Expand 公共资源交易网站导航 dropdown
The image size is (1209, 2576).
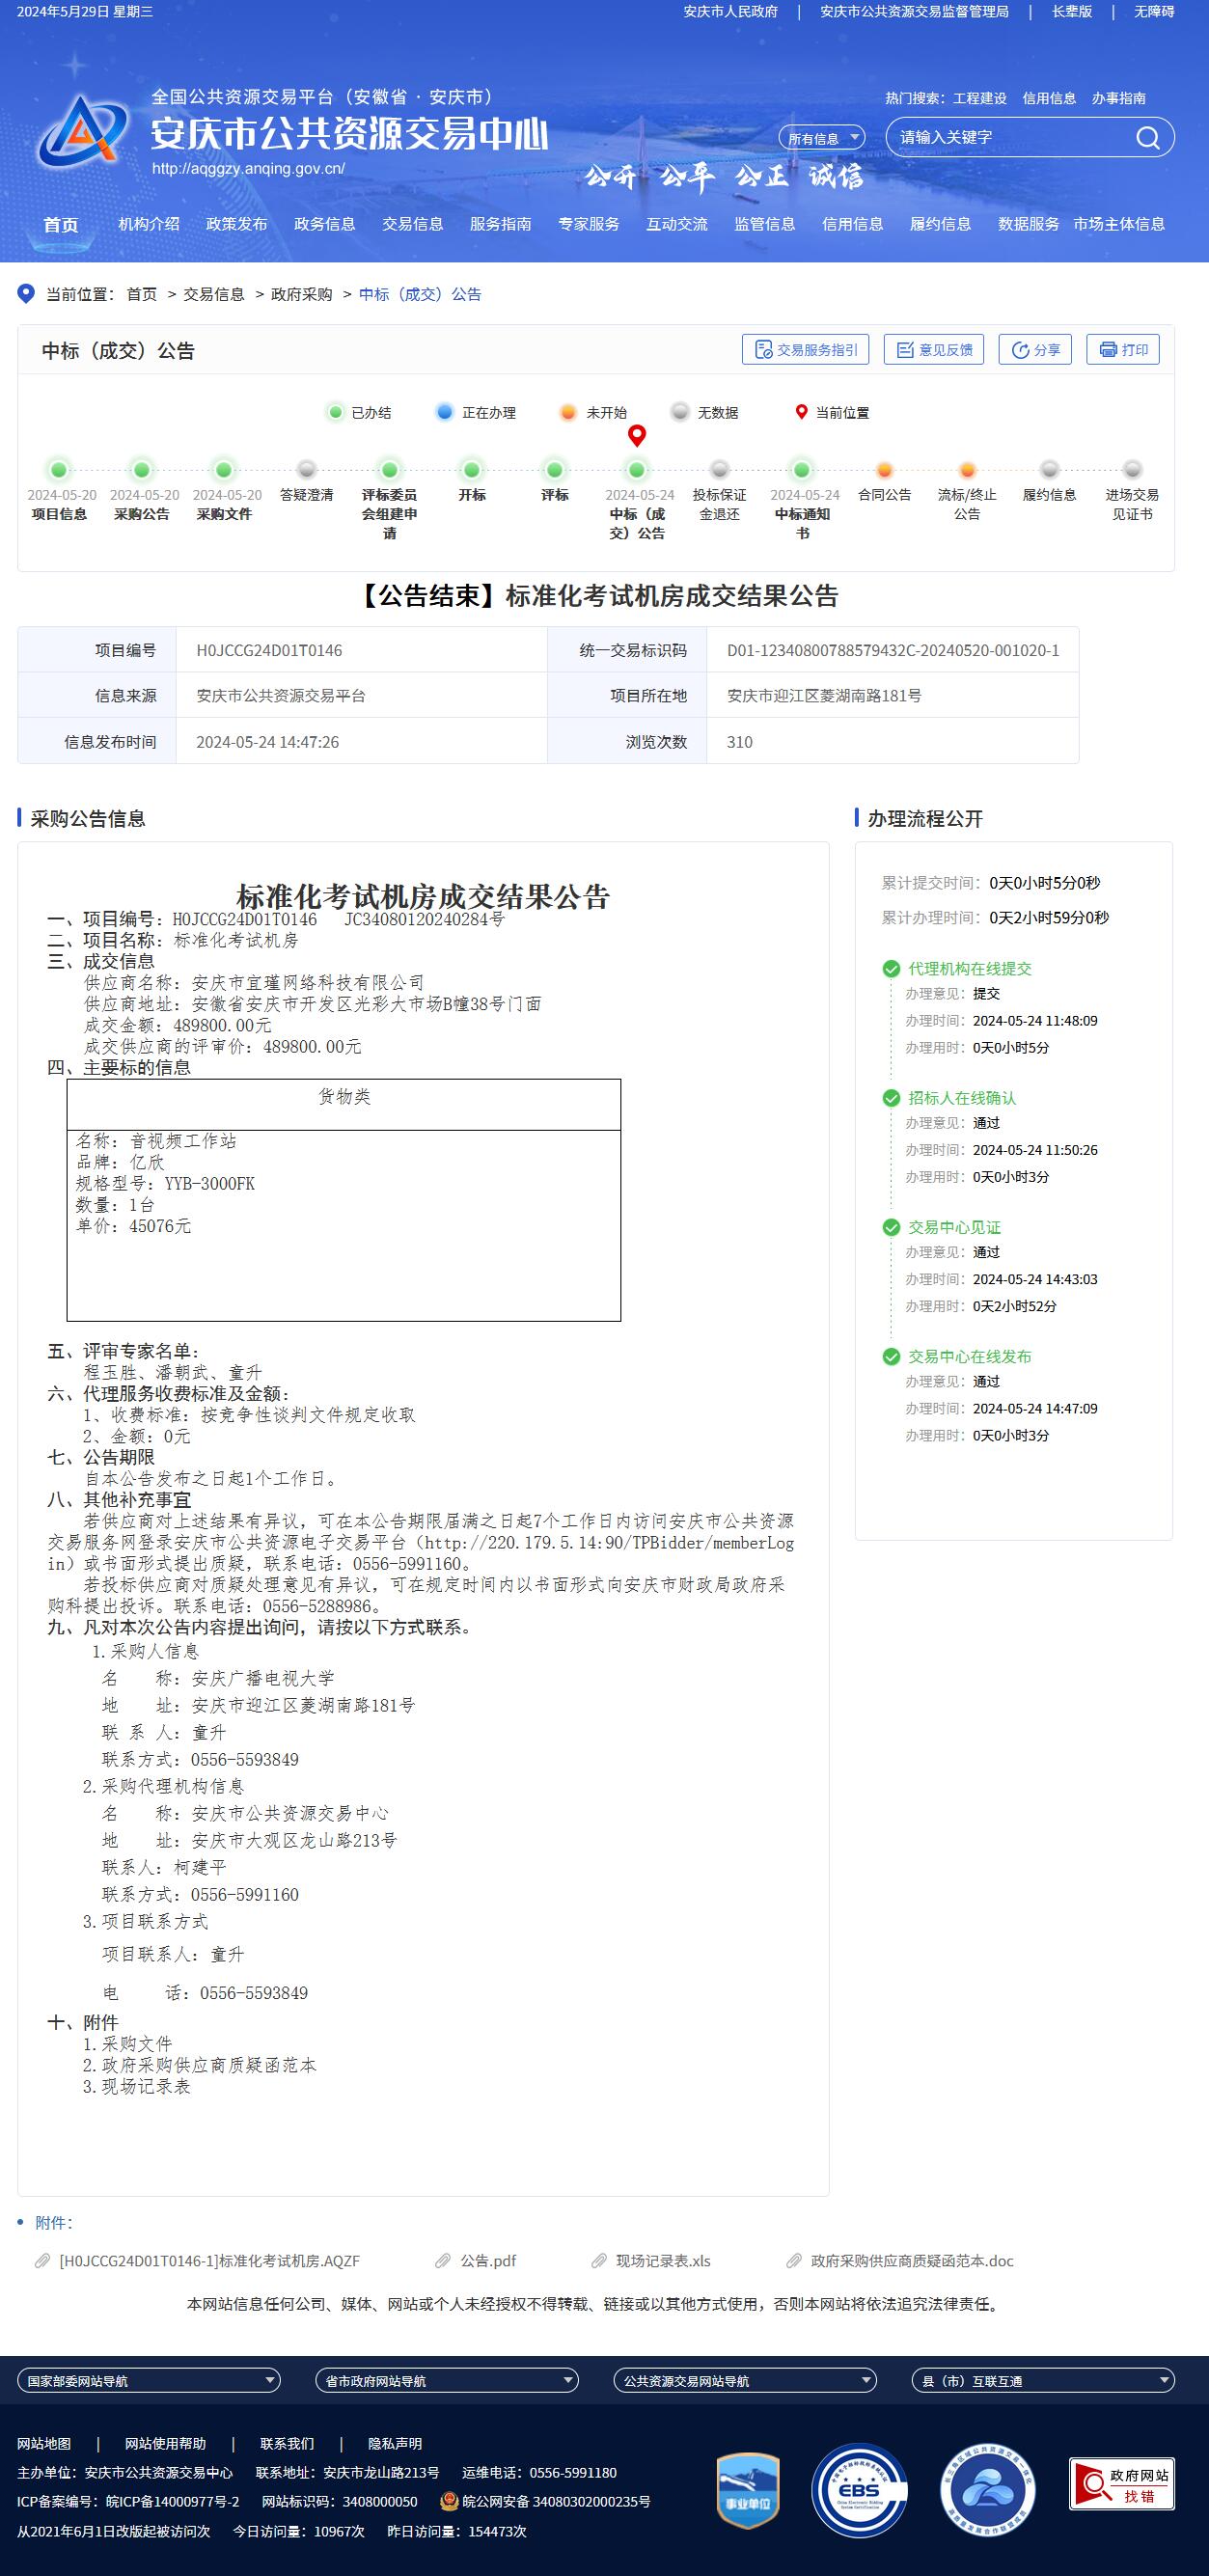(745, 2381)
